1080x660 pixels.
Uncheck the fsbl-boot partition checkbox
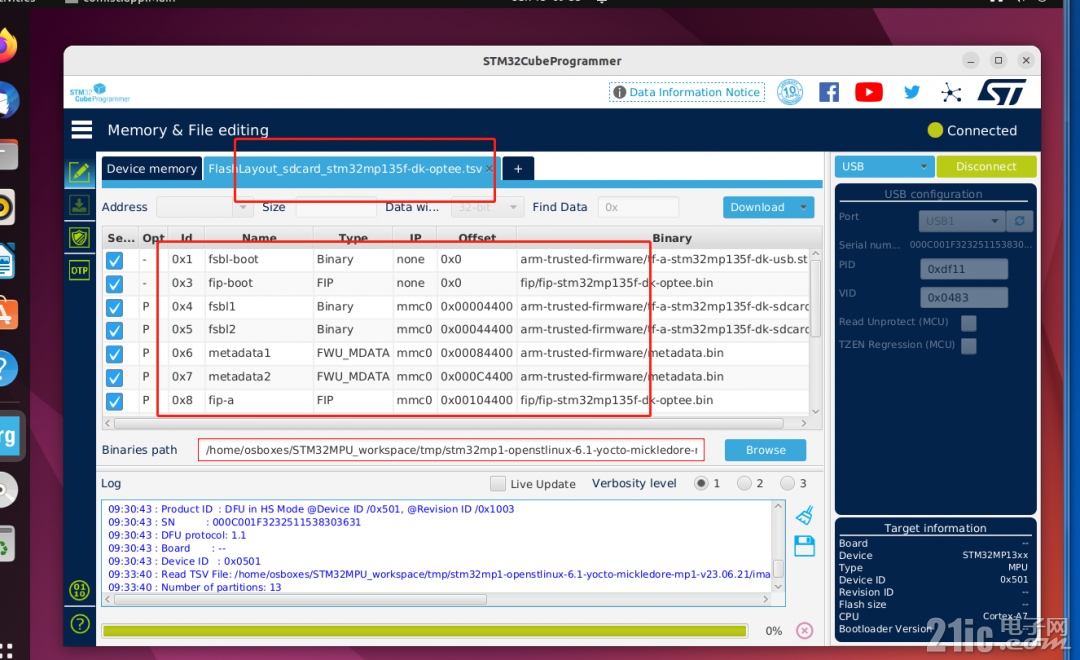pos(114,260)
